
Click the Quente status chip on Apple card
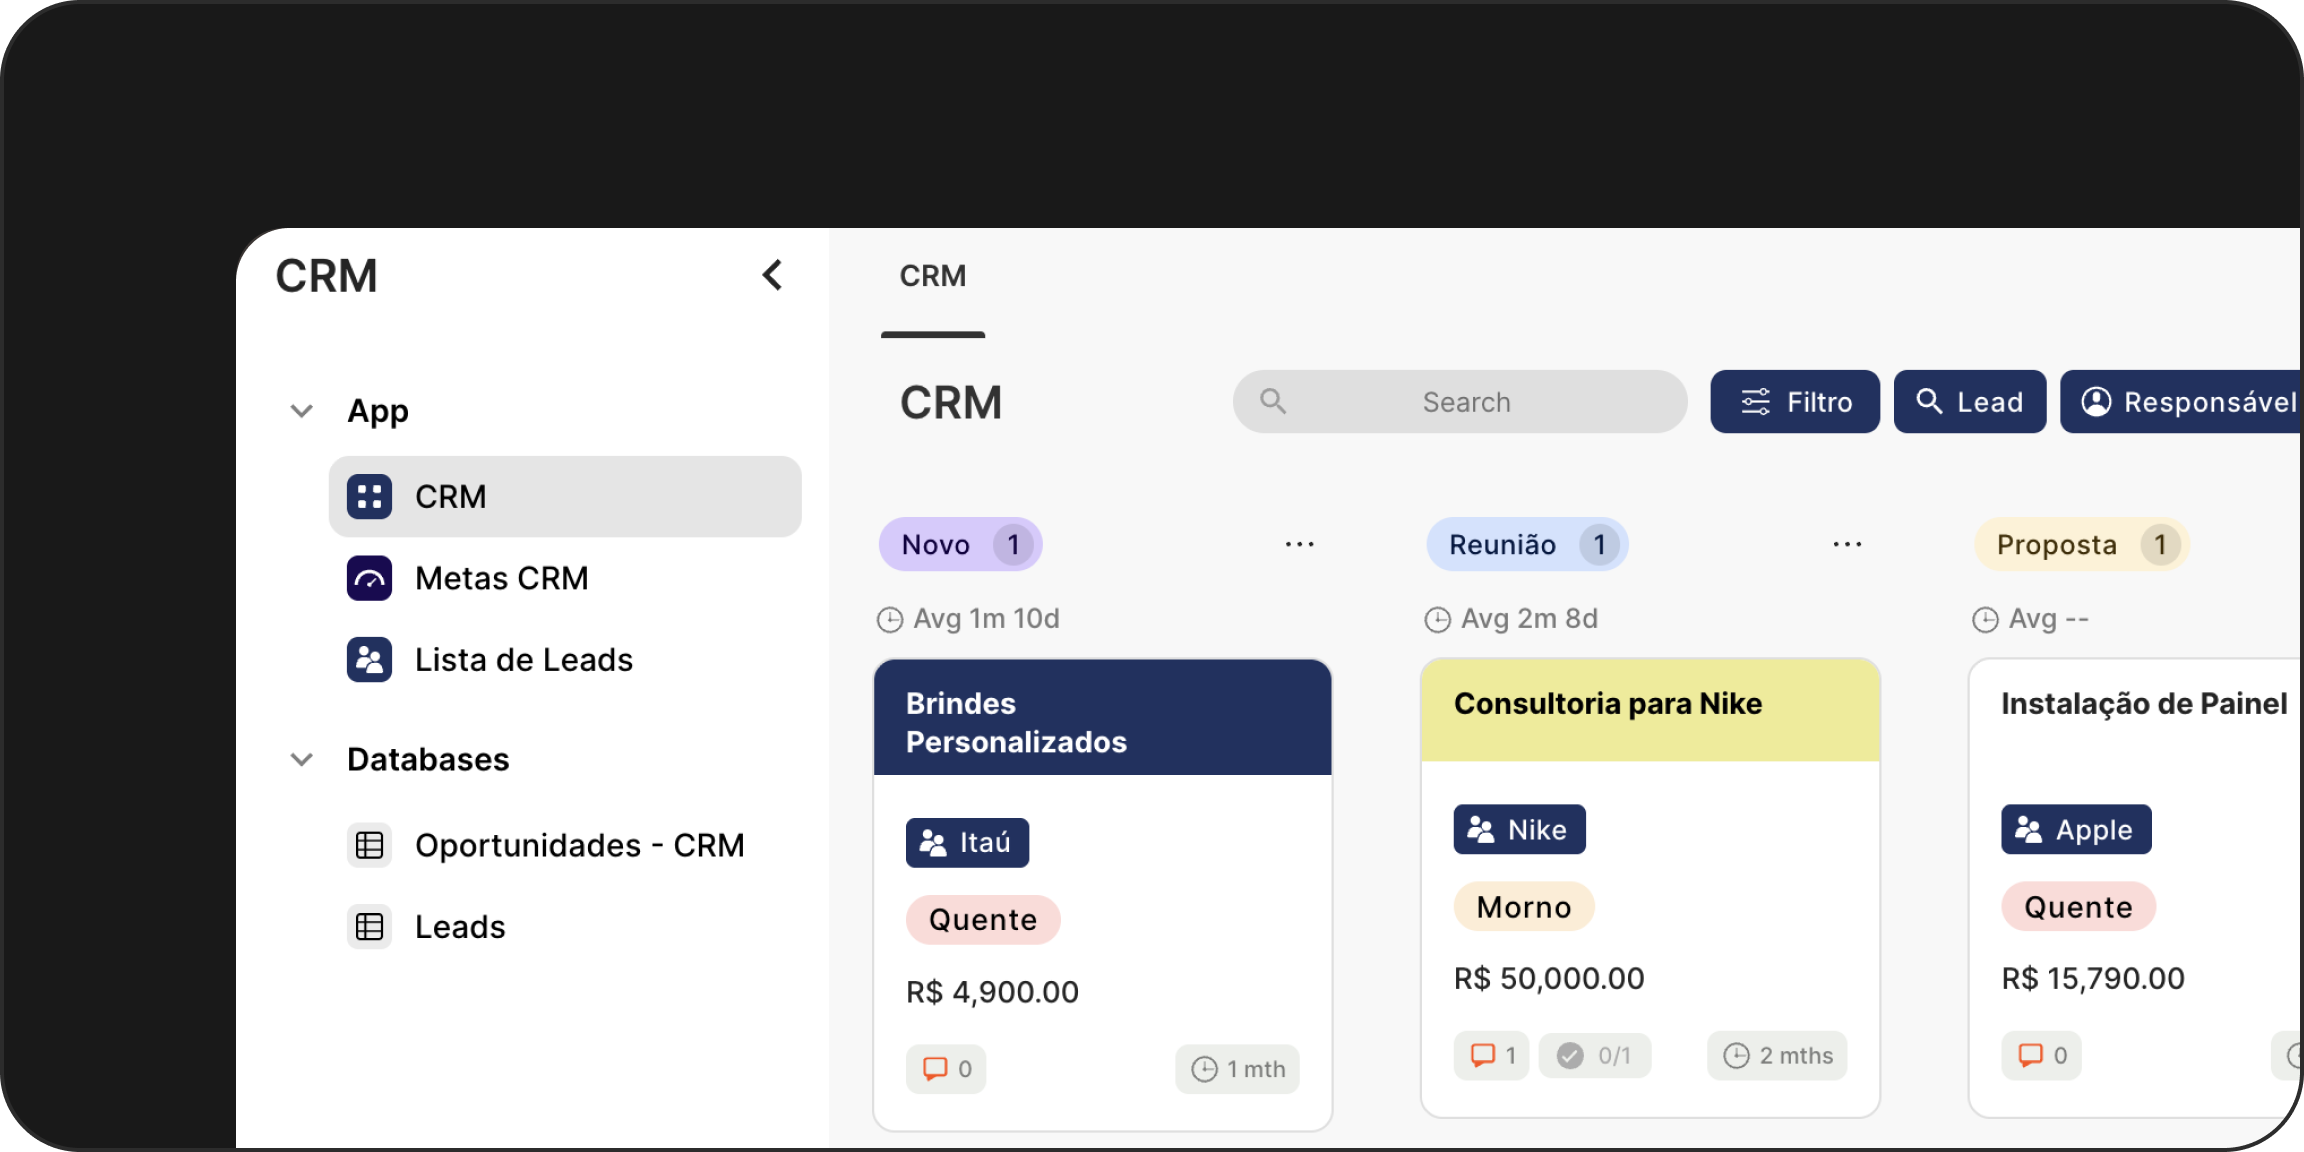pos(2078,906)
